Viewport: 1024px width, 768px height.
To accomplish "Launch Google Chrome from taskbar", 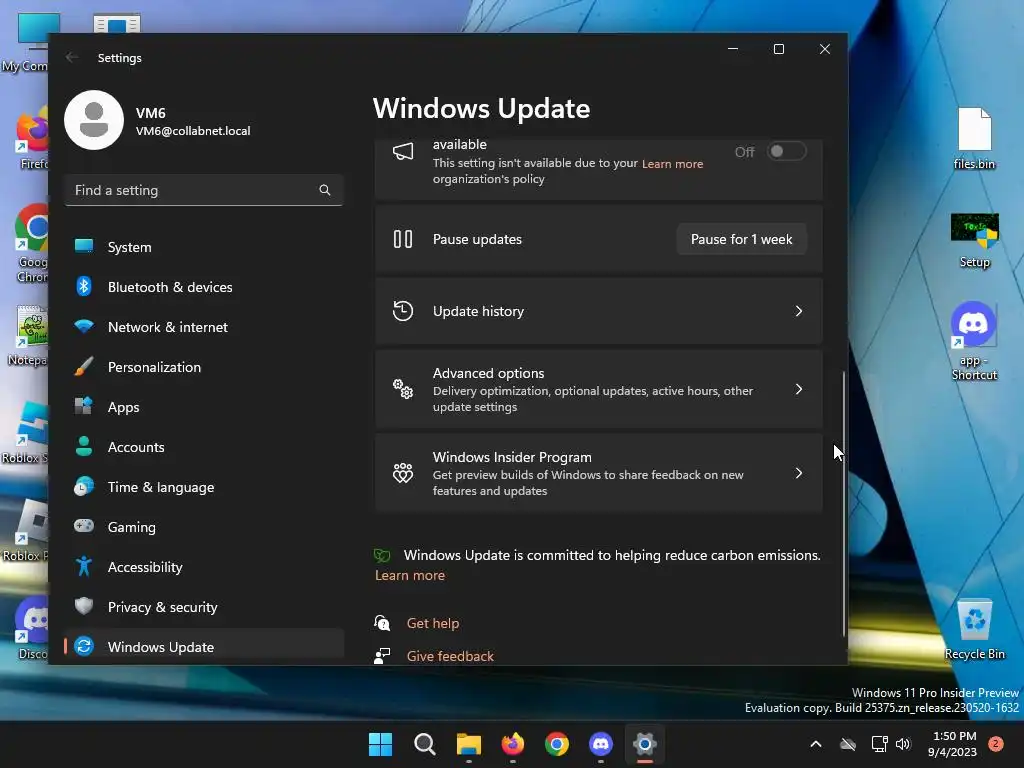I will (x=556, y=744).
